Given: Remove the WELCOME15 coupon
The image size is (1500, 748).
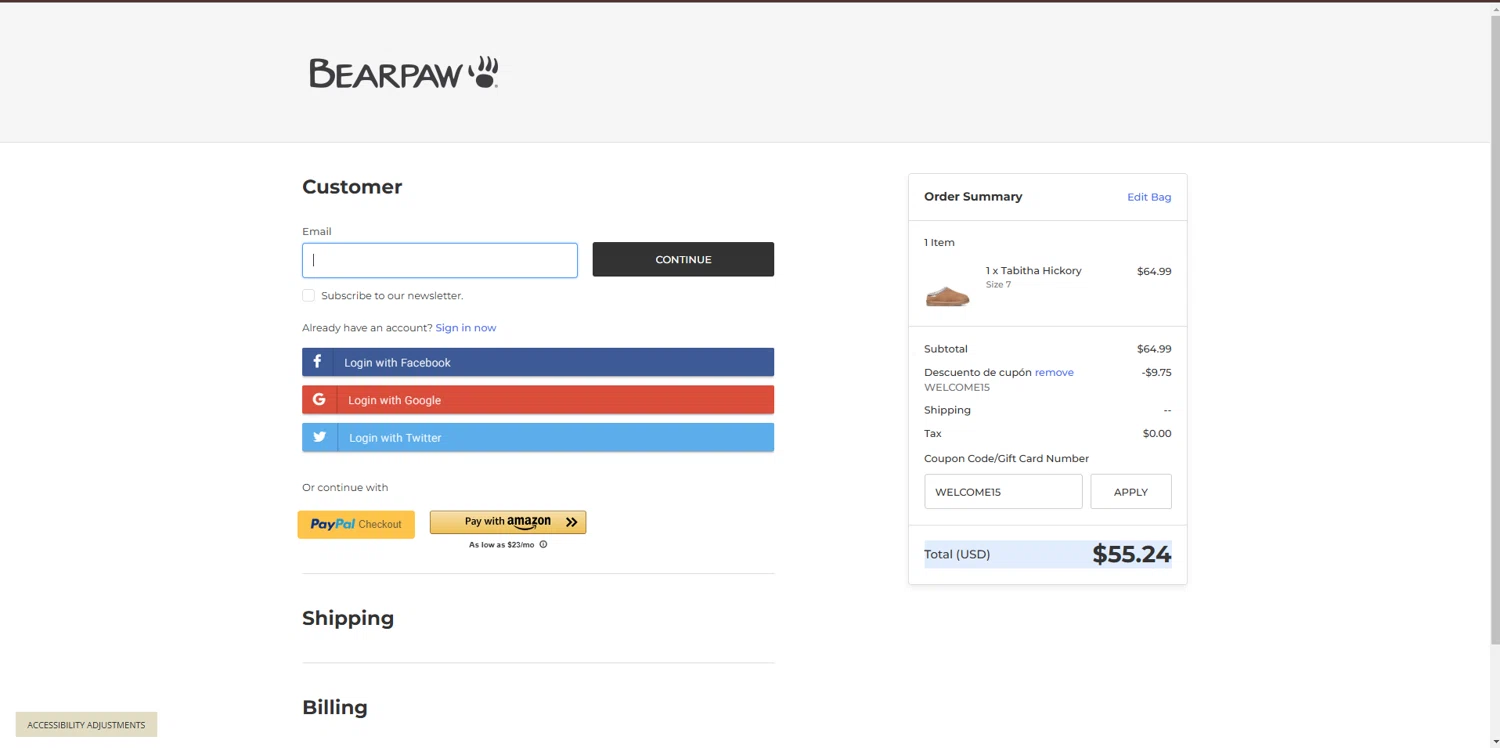Looking at the screenshot, I should tap(1054, 372).
